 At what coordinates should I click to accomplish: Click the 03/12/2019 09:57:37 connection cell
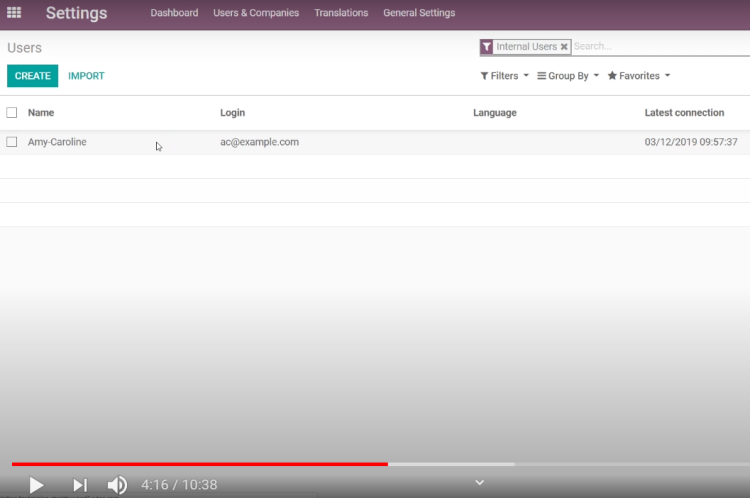(x=691, y=142)
